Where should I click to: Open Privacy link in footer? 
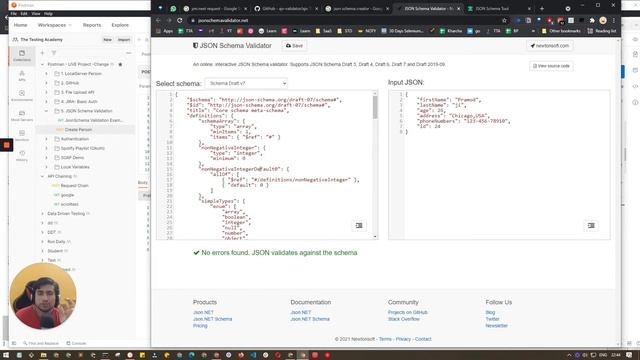(x=403, y=339)
